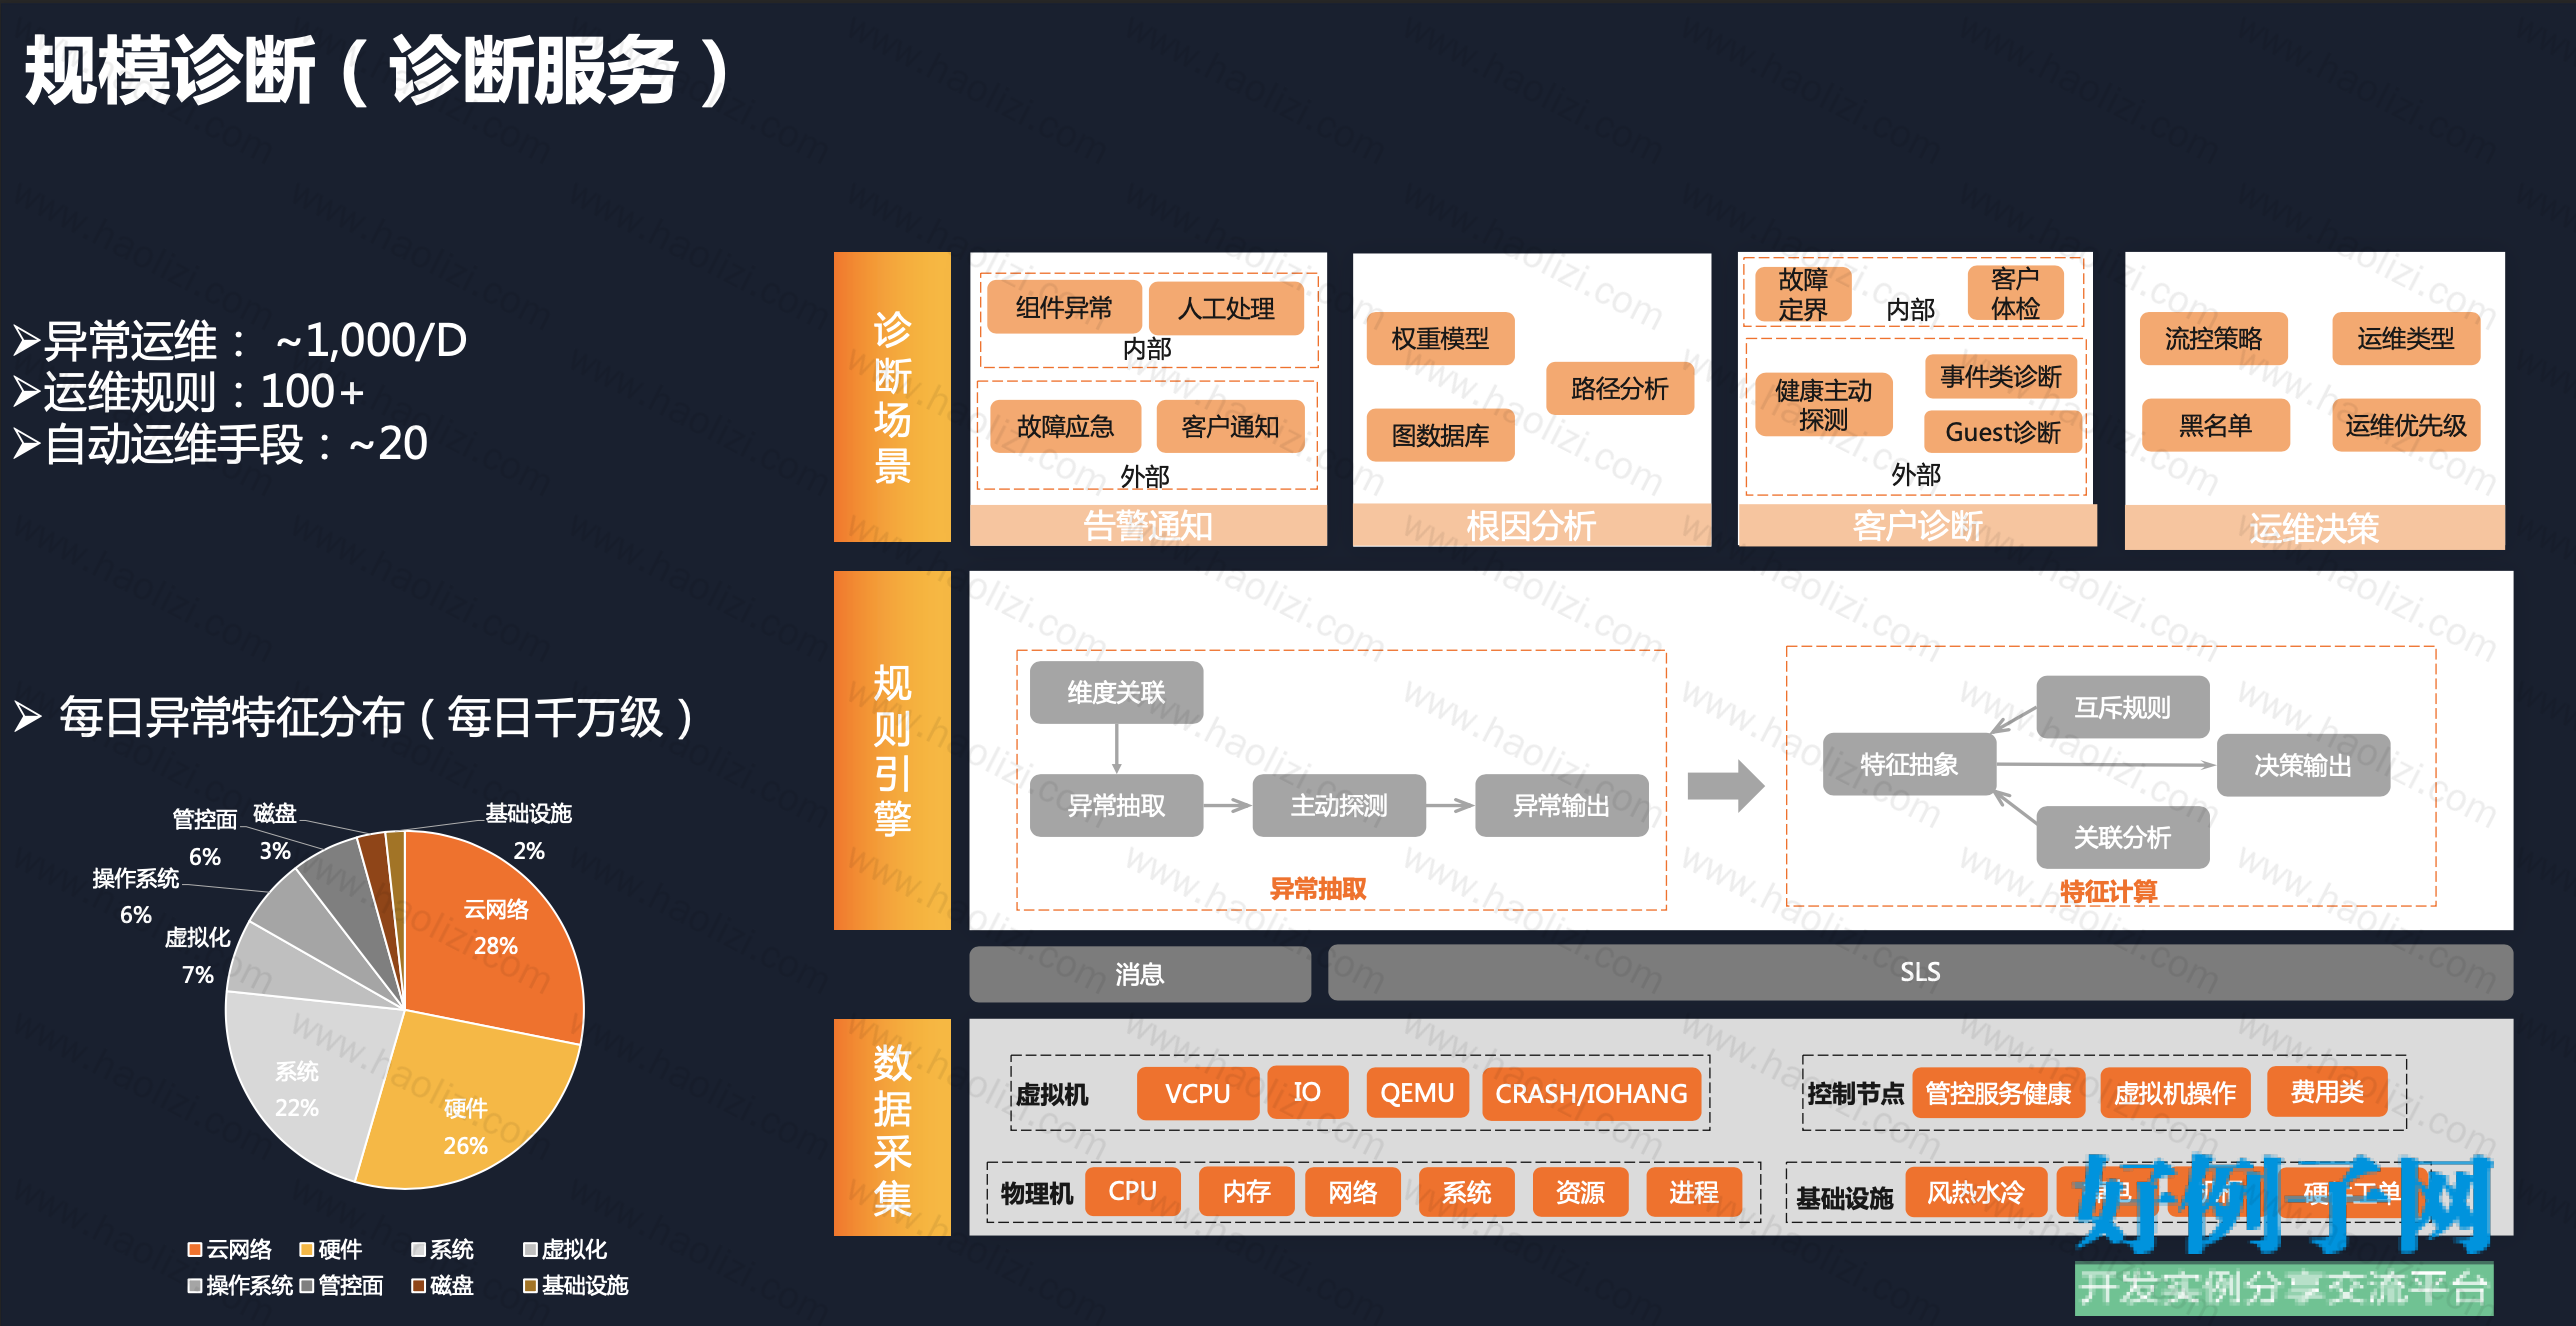The width and height of the screenshot is (2576, 1326).
Task: Click the SLS gray bar
Action: 1920,972
